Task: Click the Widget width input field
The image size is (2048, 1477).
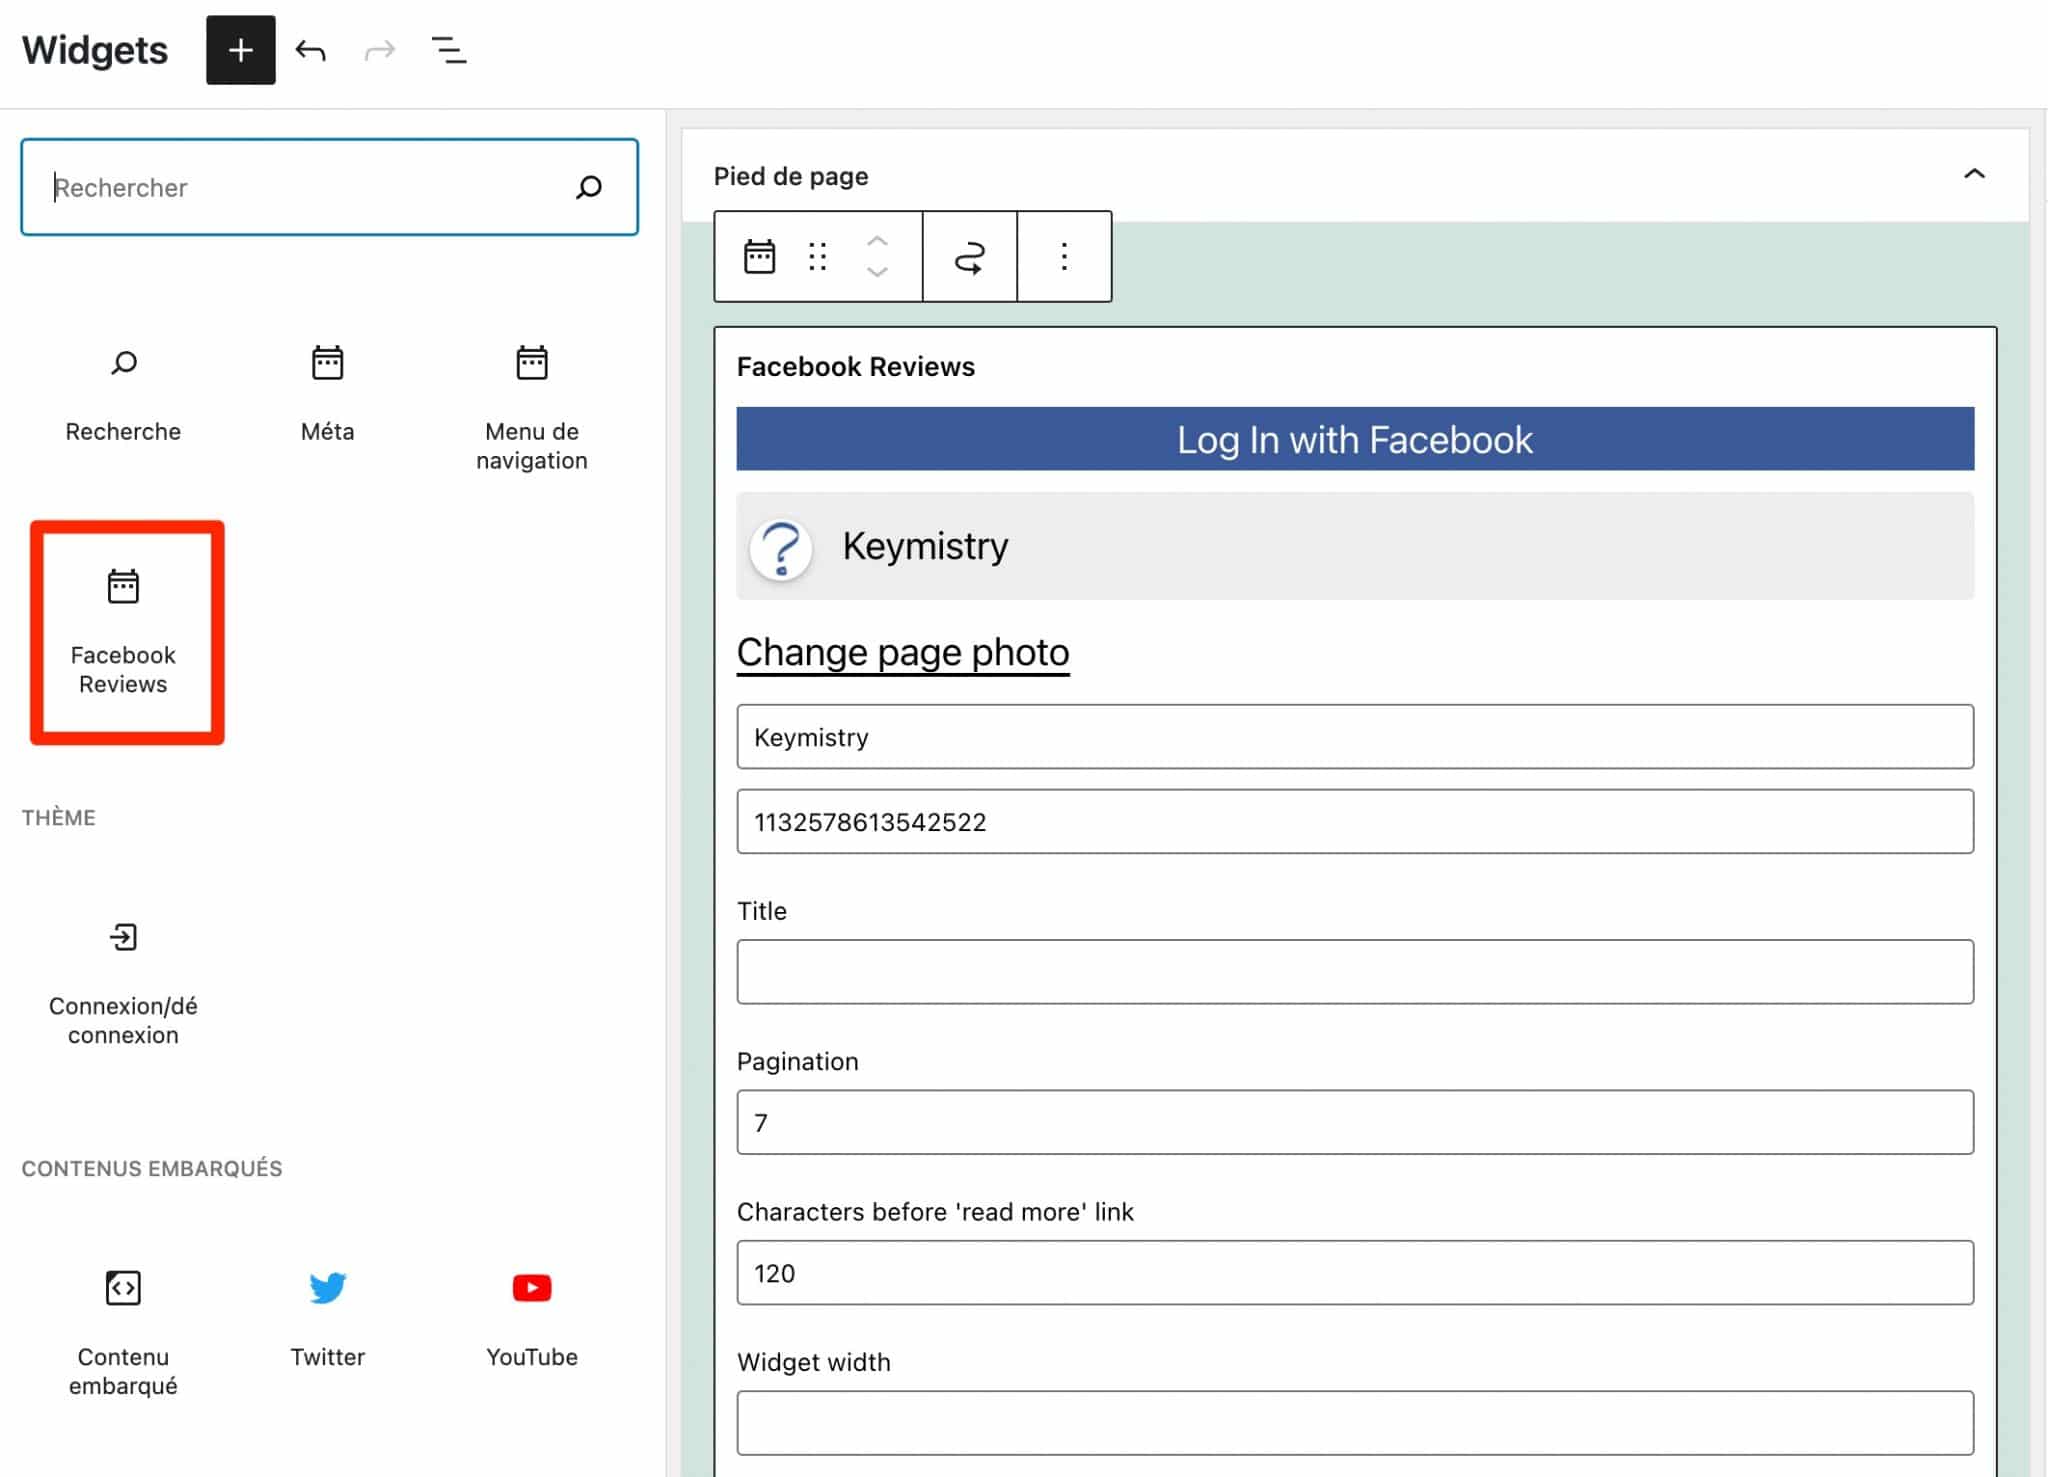Action: [x=1355, y=1423]
